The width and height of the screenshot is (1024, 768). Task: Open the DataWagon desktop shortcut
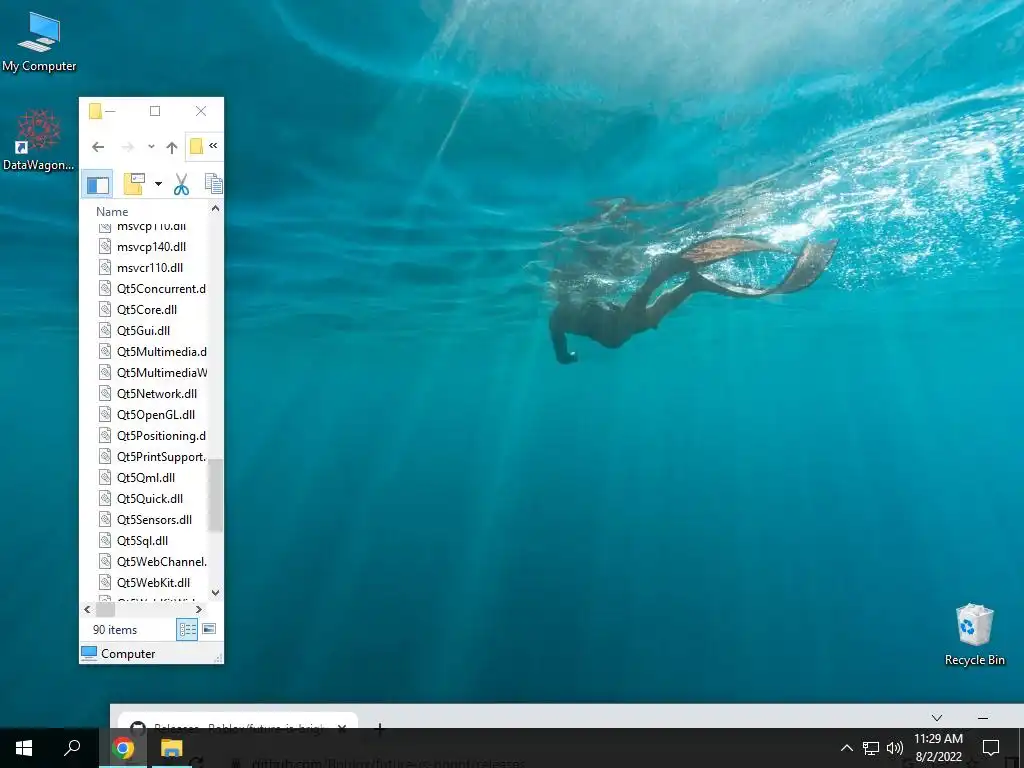click(39, 140)
